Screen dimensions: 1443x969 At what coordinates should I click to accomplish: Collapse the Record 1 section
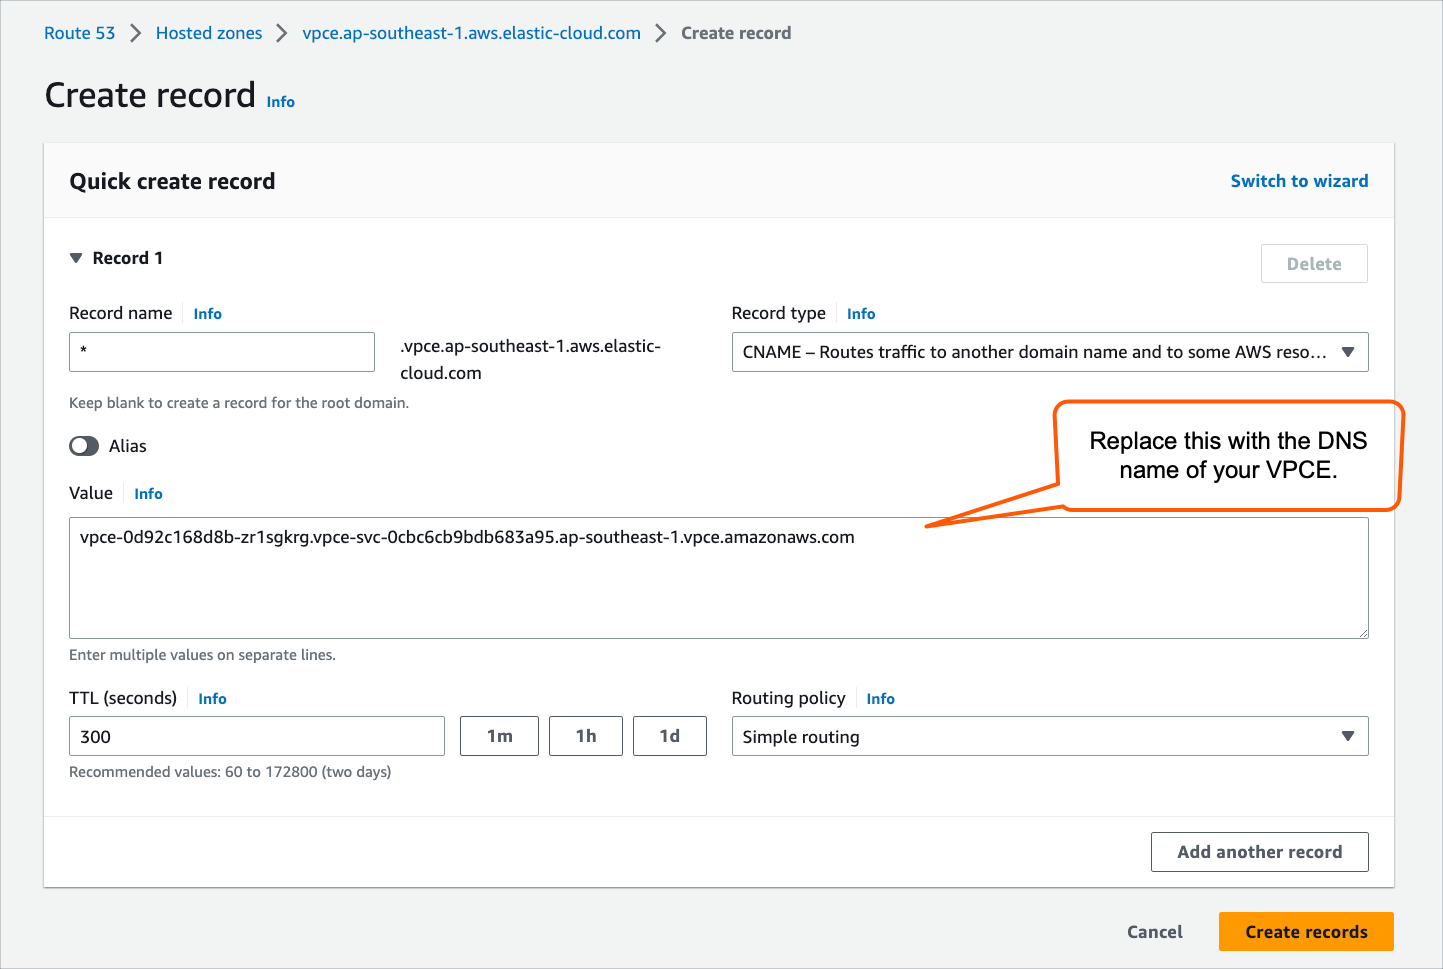(76, 258)
